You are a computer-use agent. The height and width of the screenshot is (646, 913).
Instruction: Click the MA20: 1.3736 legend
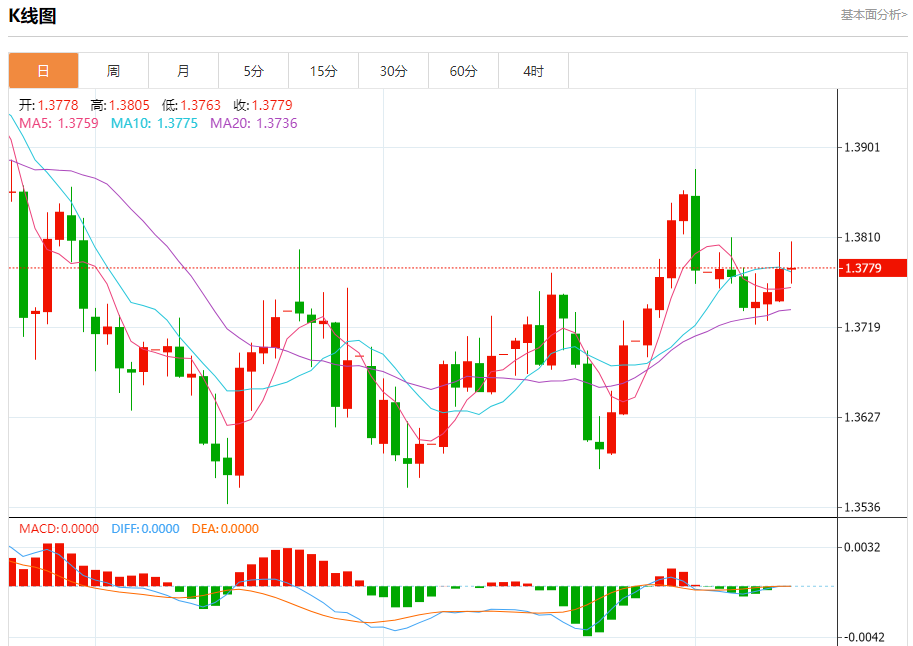coord(254,123)
